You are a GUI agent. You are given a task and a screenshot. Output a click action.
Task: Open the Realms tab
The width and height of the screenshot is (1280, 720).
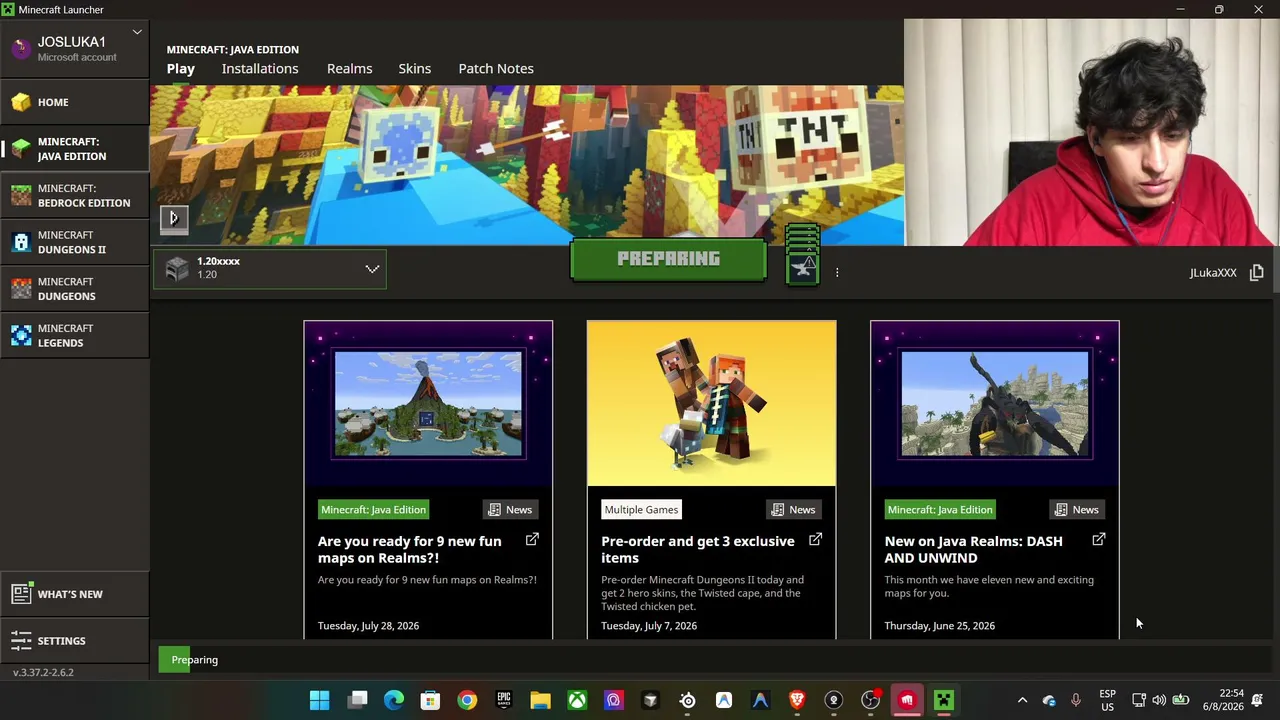[x=349, y=69]
